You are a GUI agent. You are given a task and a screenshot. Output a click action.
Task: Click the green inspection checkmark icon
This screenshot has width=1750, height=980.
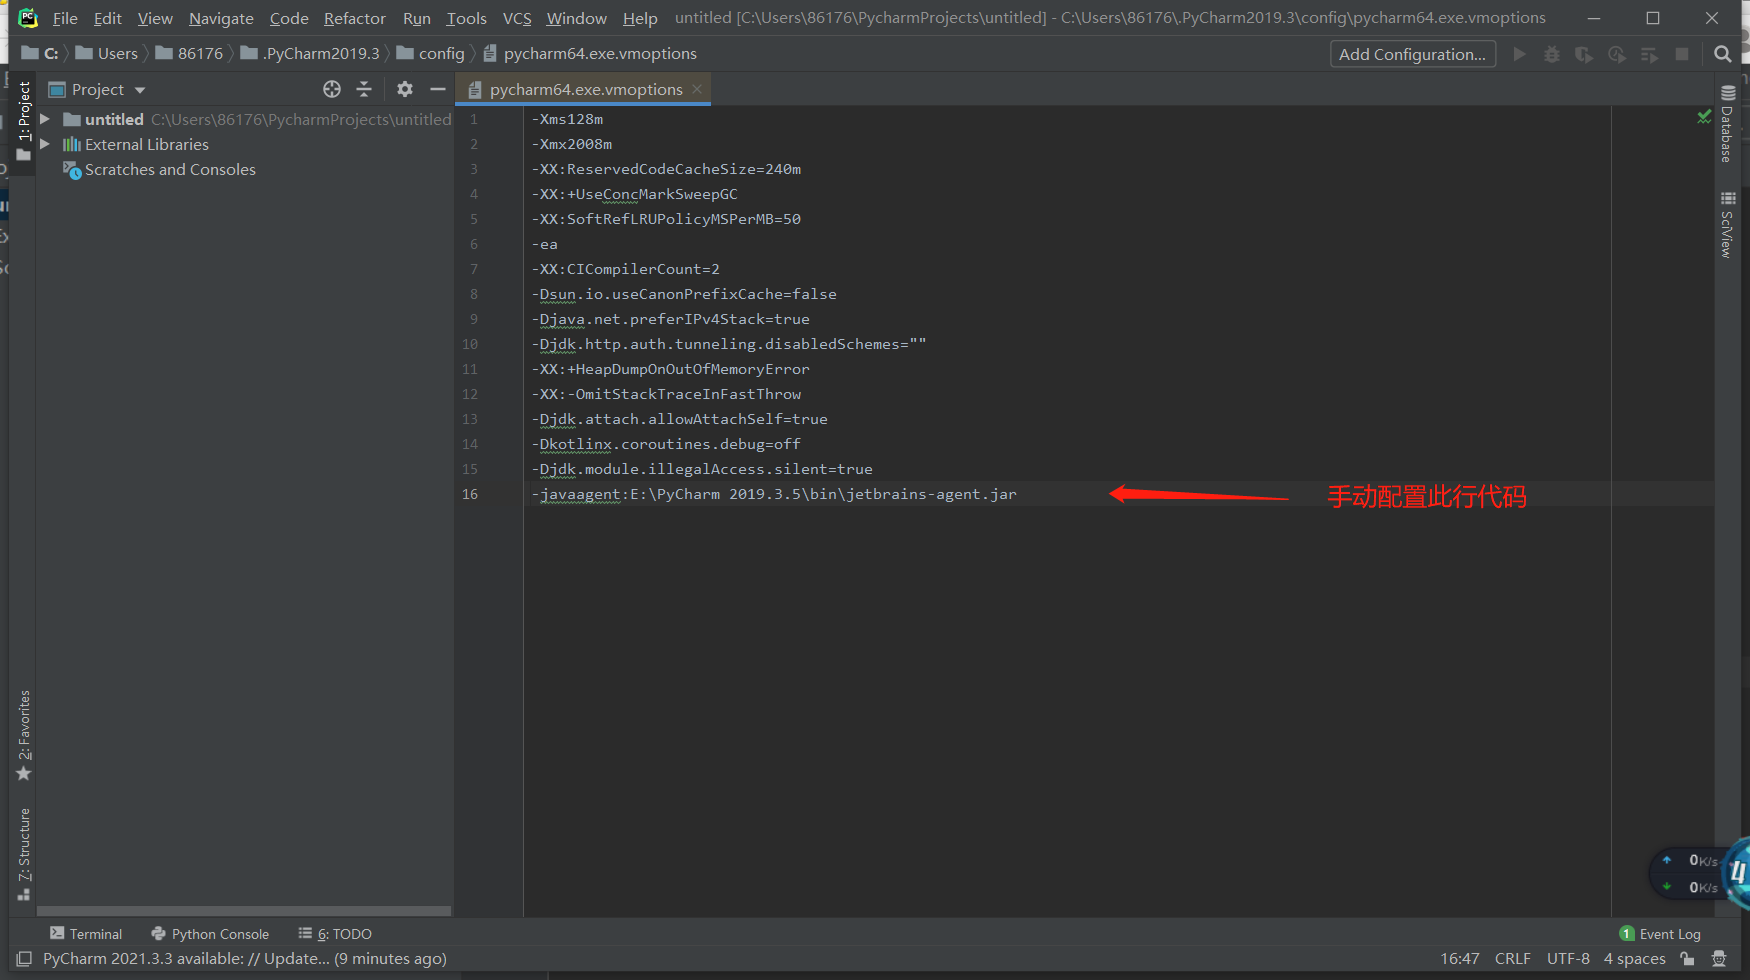[1704, 118]
